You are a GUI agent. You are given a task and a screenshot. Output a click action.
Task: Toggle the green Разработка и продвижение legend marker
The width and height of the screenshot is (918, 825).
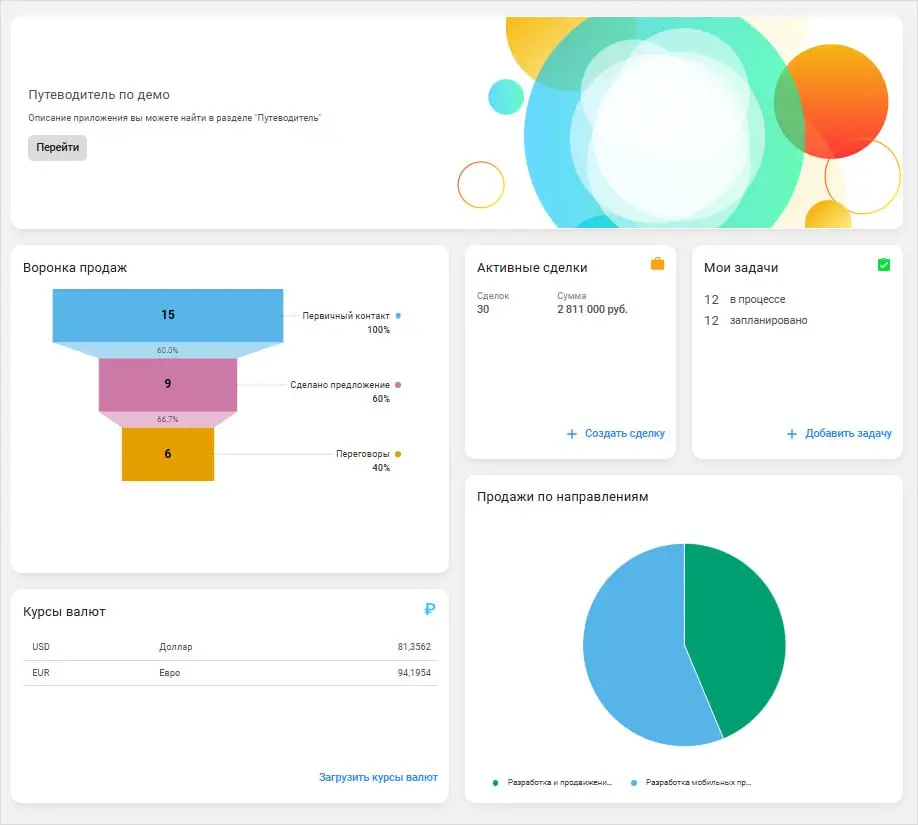pos(495,783)
